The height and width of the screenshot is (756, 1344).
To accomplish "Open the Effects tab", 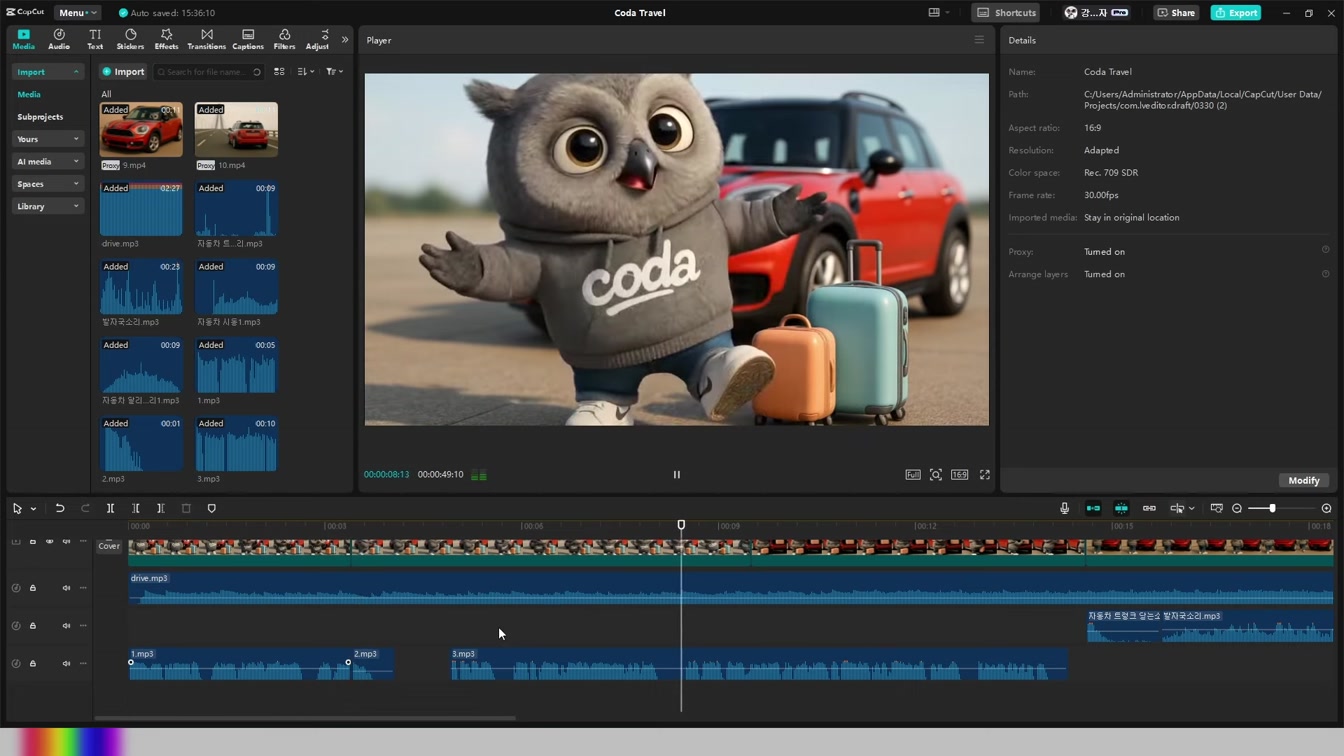I will click(166, 39).
